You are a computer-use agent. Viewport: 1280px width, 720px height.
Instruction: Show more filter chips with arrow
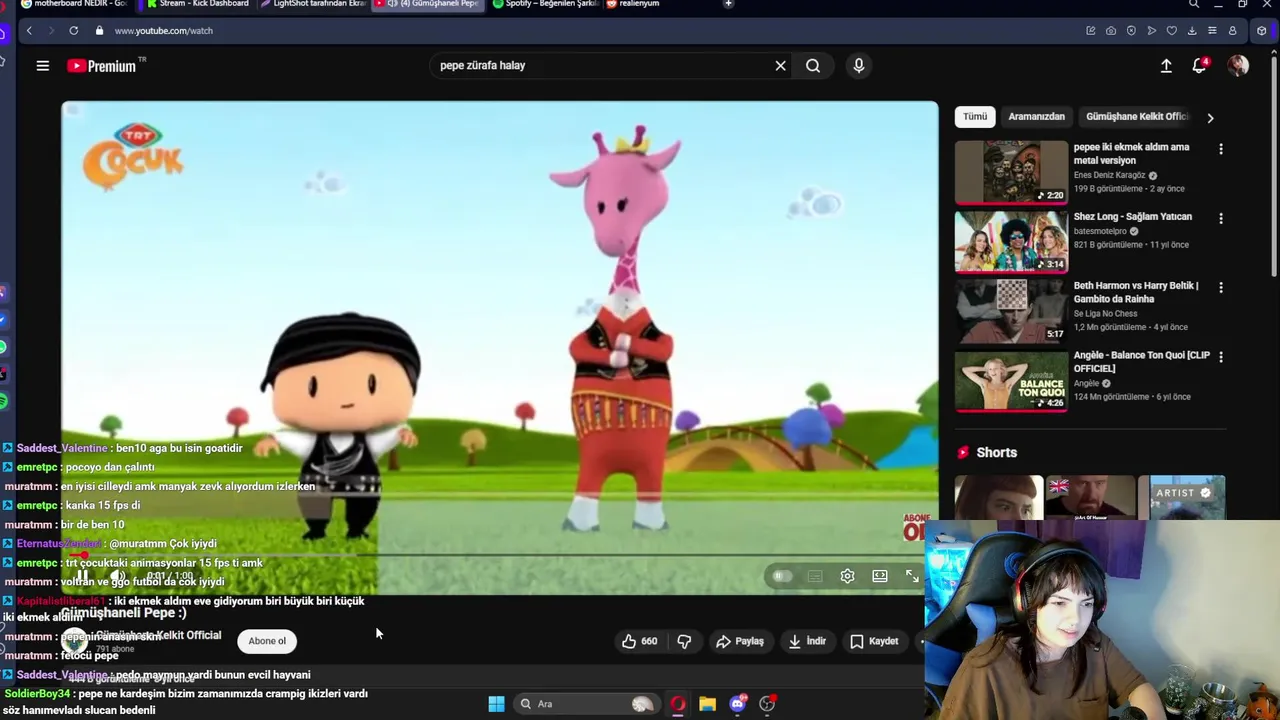coord(1210,118)
